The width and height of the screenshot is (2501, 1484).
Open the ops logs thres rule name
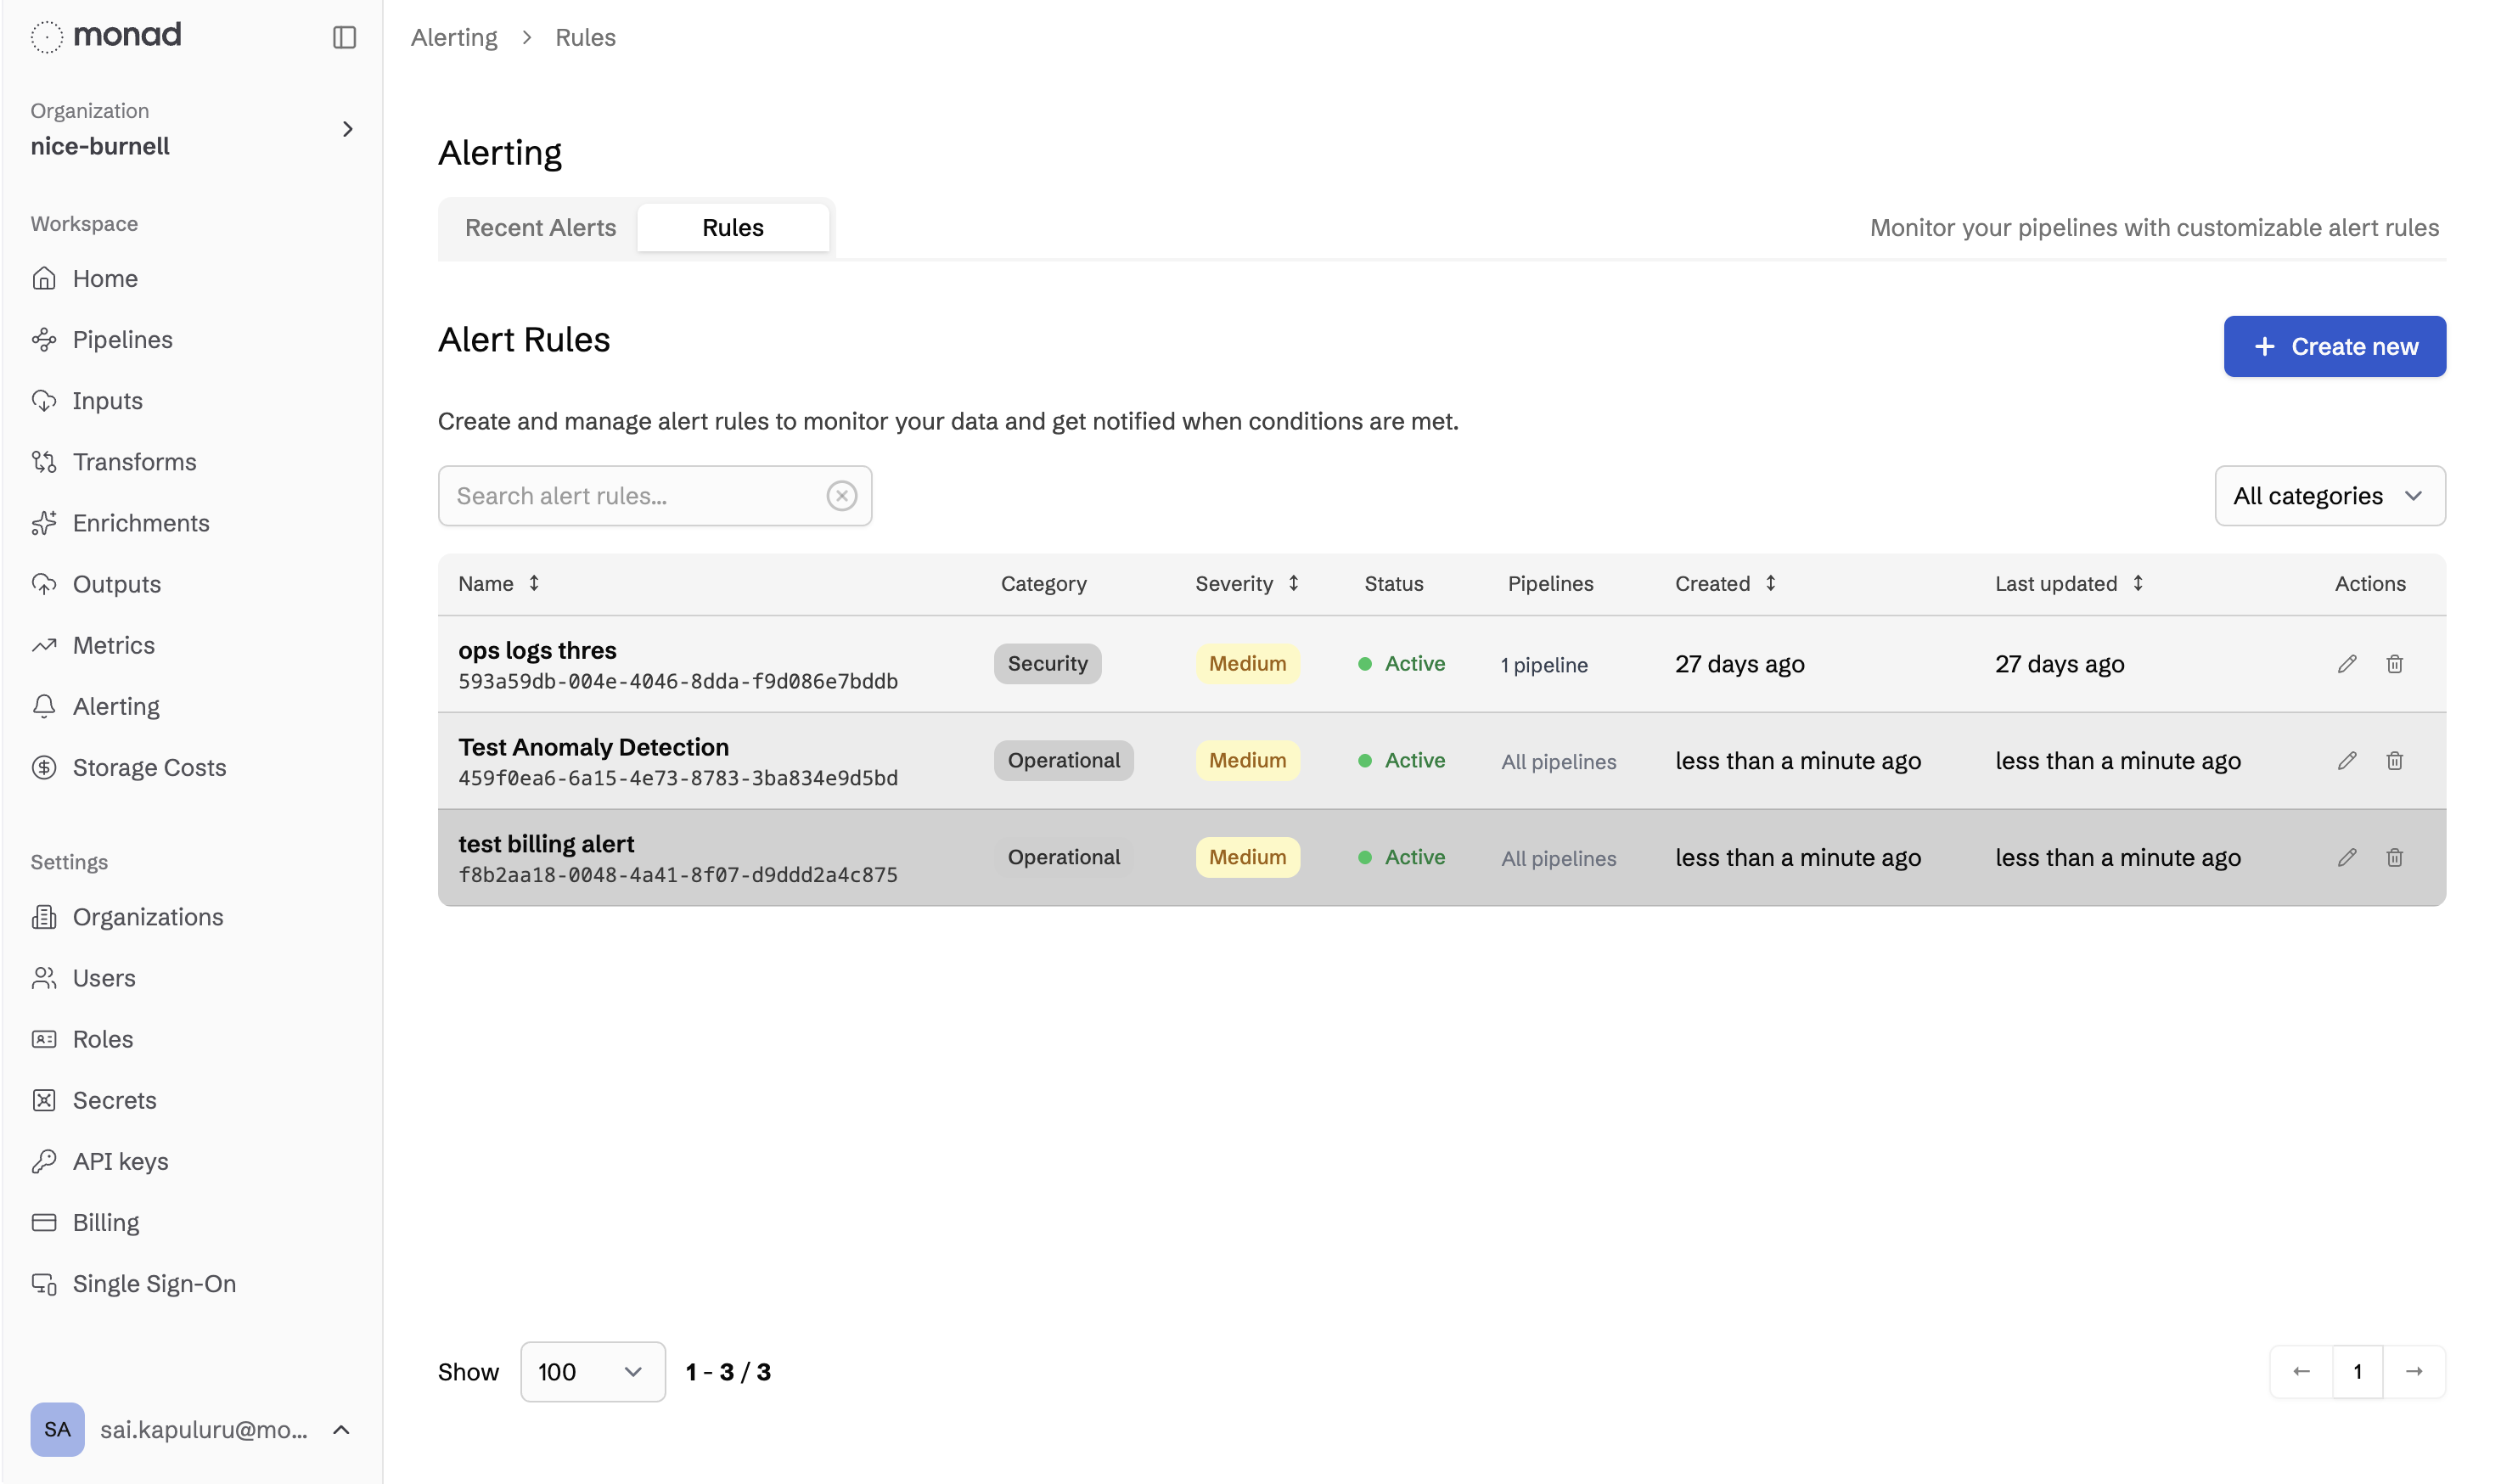[x=537, y=650]
